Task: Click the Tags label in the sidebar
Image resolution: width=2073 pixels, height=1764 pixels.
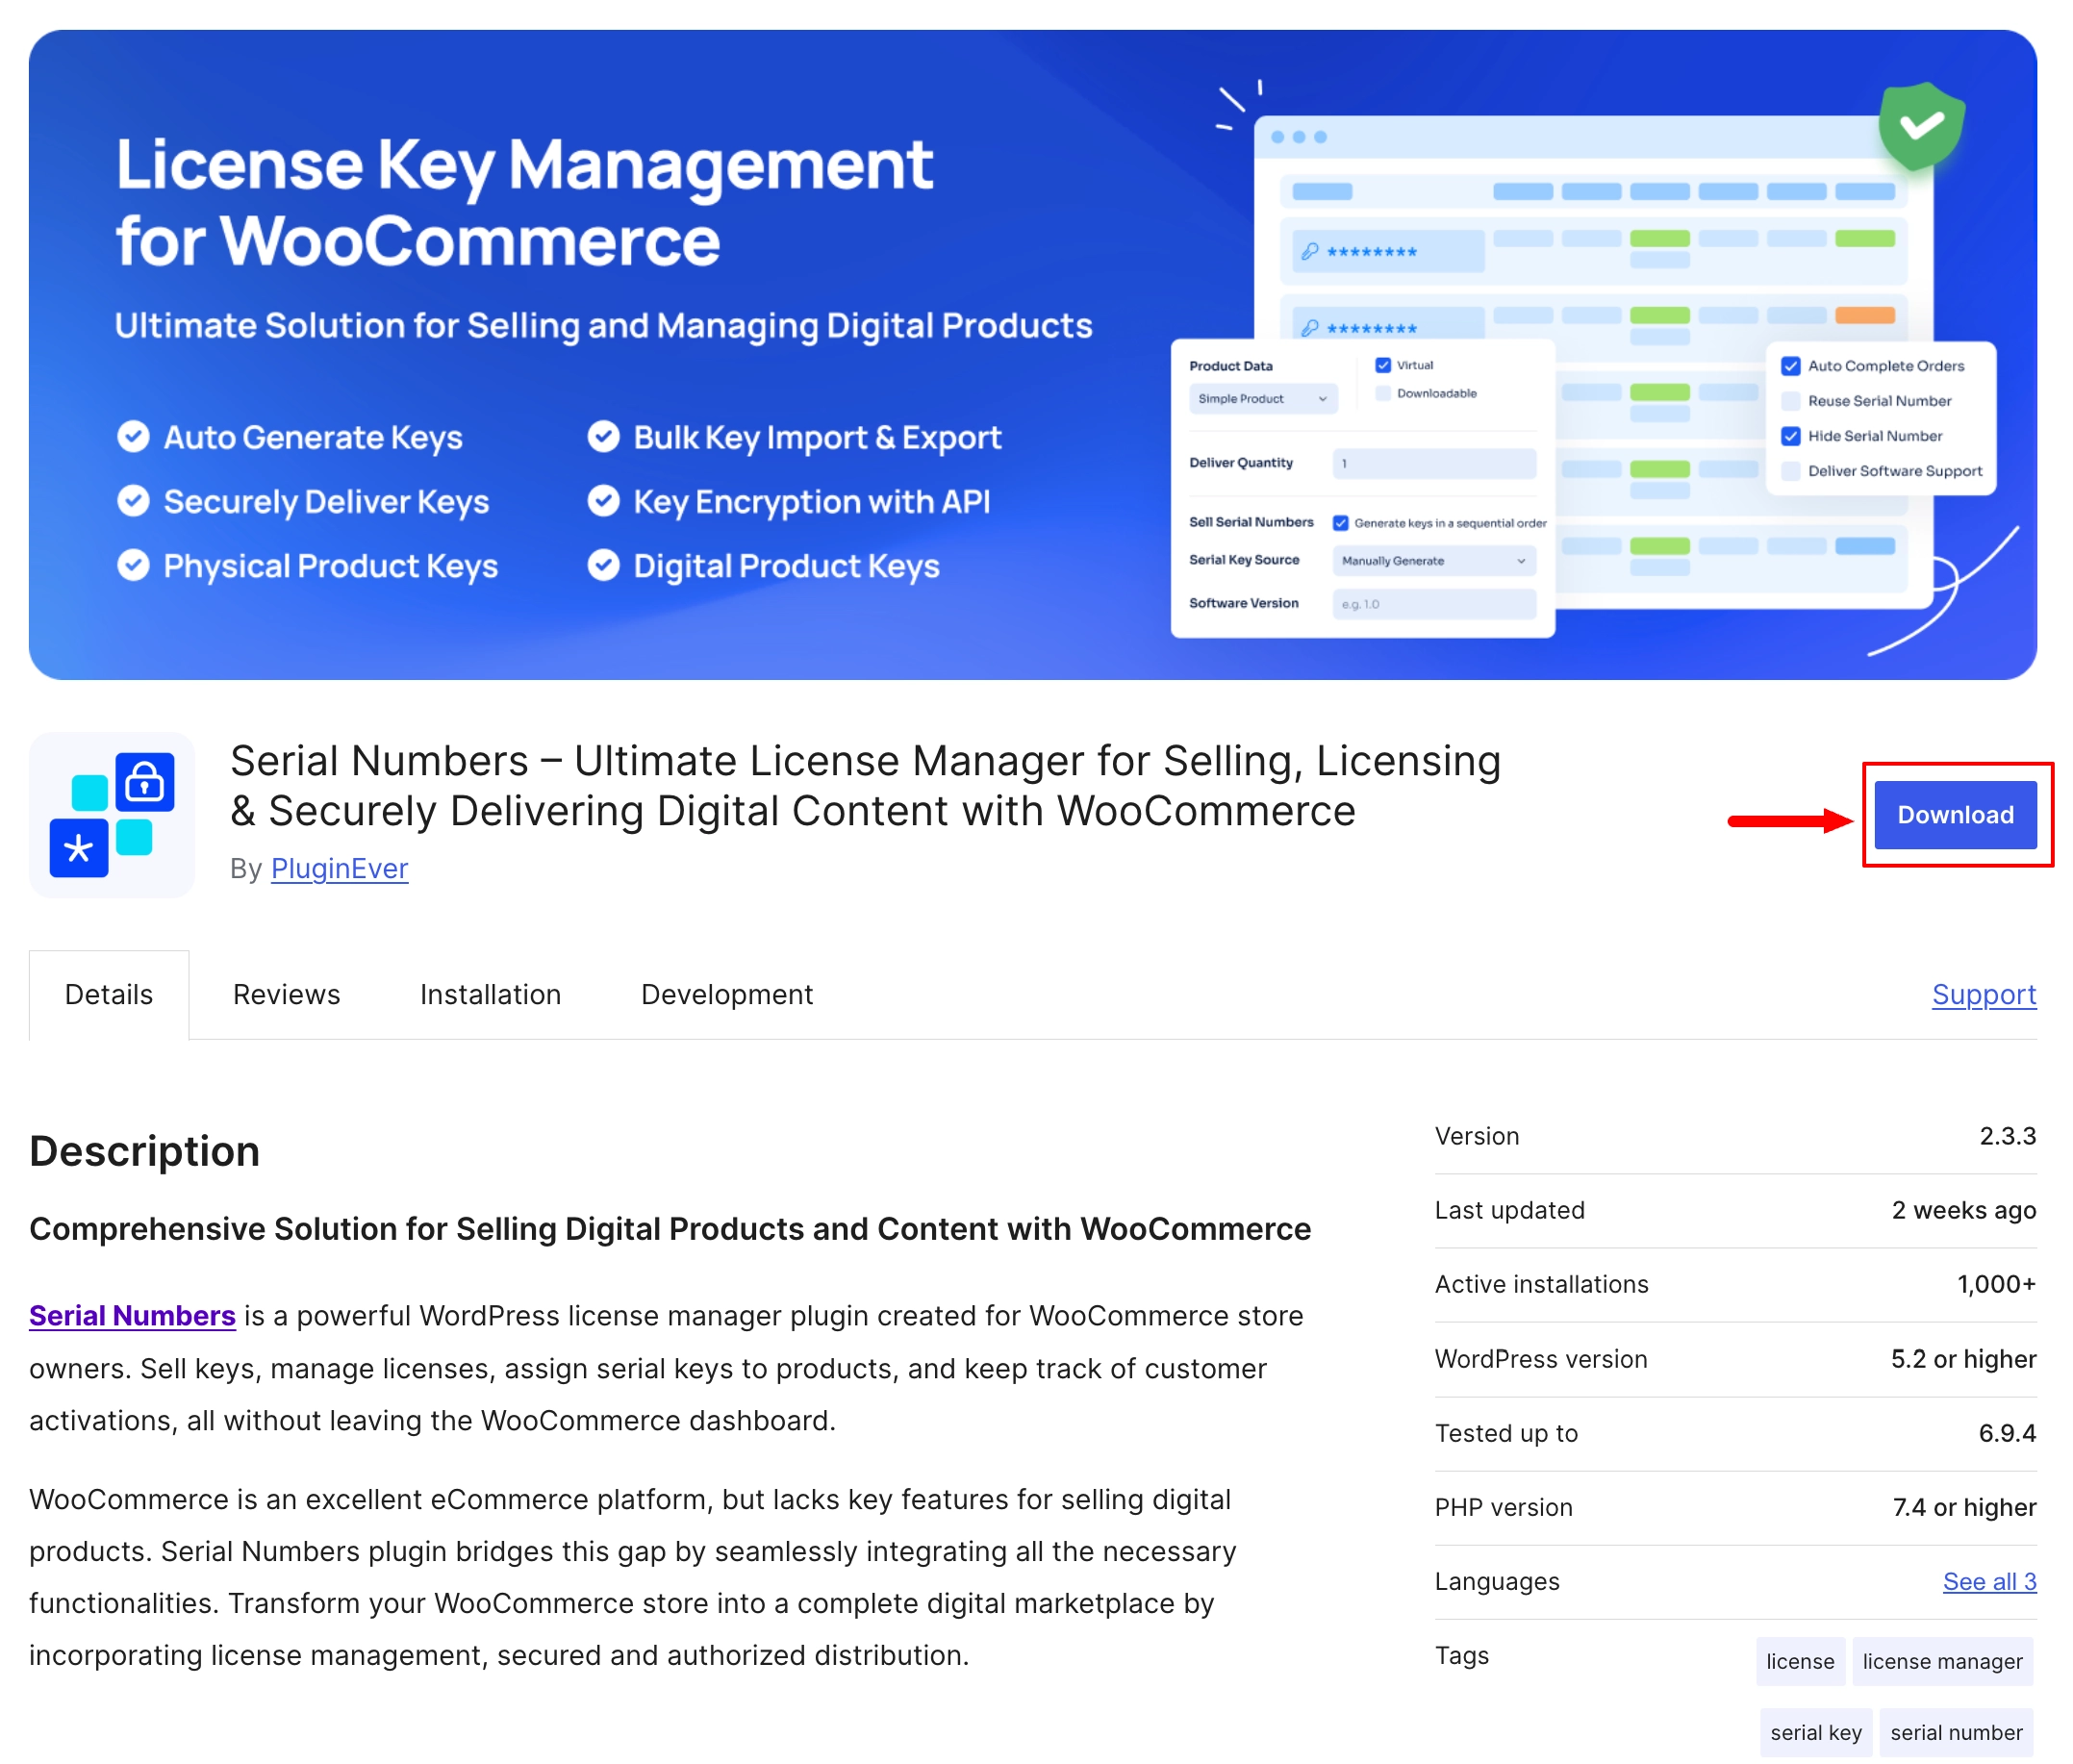Action: tap(1462, 1655)
